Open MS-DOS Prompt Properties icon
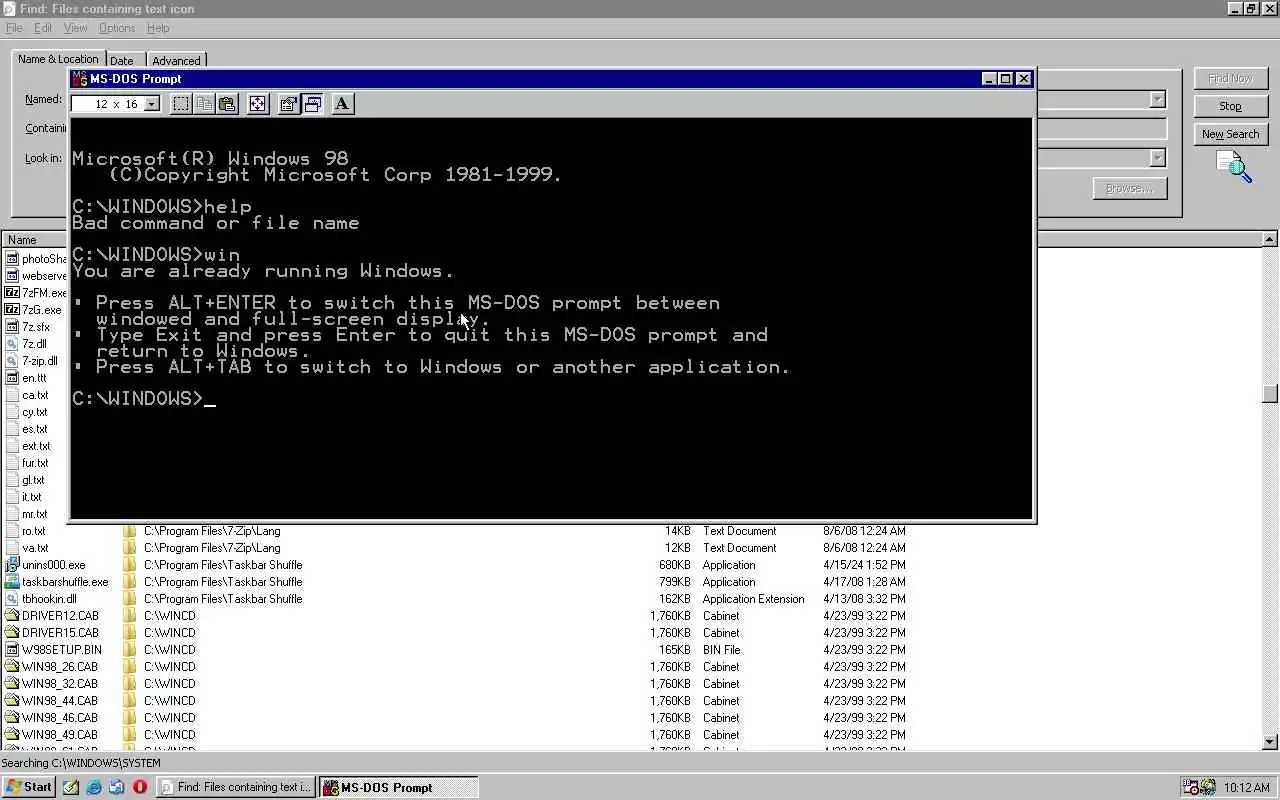This screenshot has width=1280, height=800. [289, 104]
